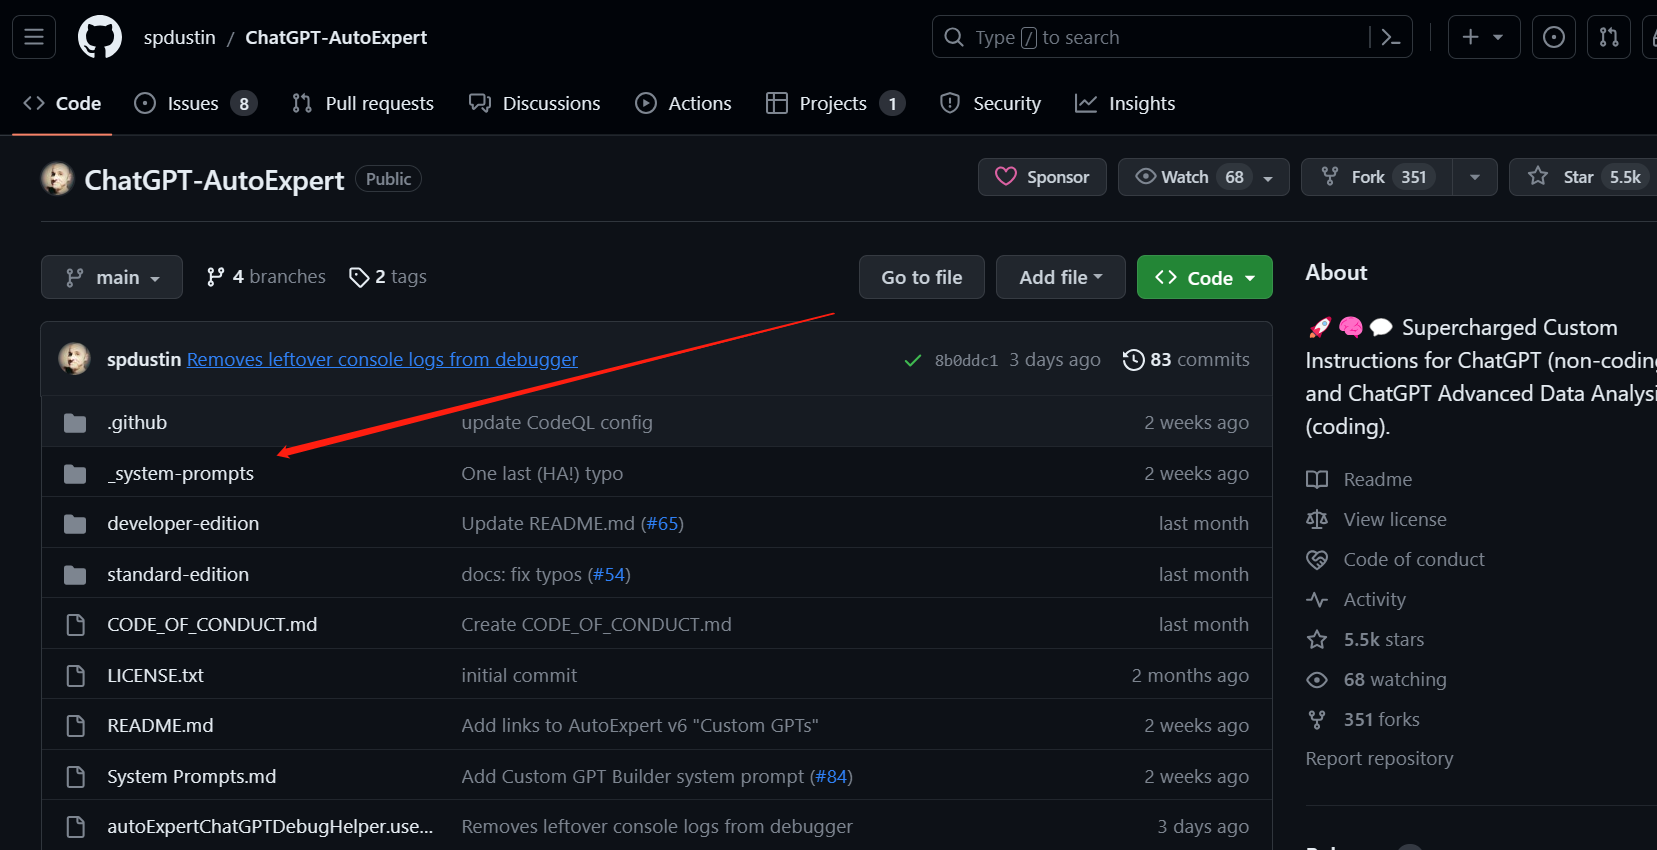The height and width of the screenshot is (850, 1657).
Task: Open the _system-prompts folder name
Action: [181, 474]
